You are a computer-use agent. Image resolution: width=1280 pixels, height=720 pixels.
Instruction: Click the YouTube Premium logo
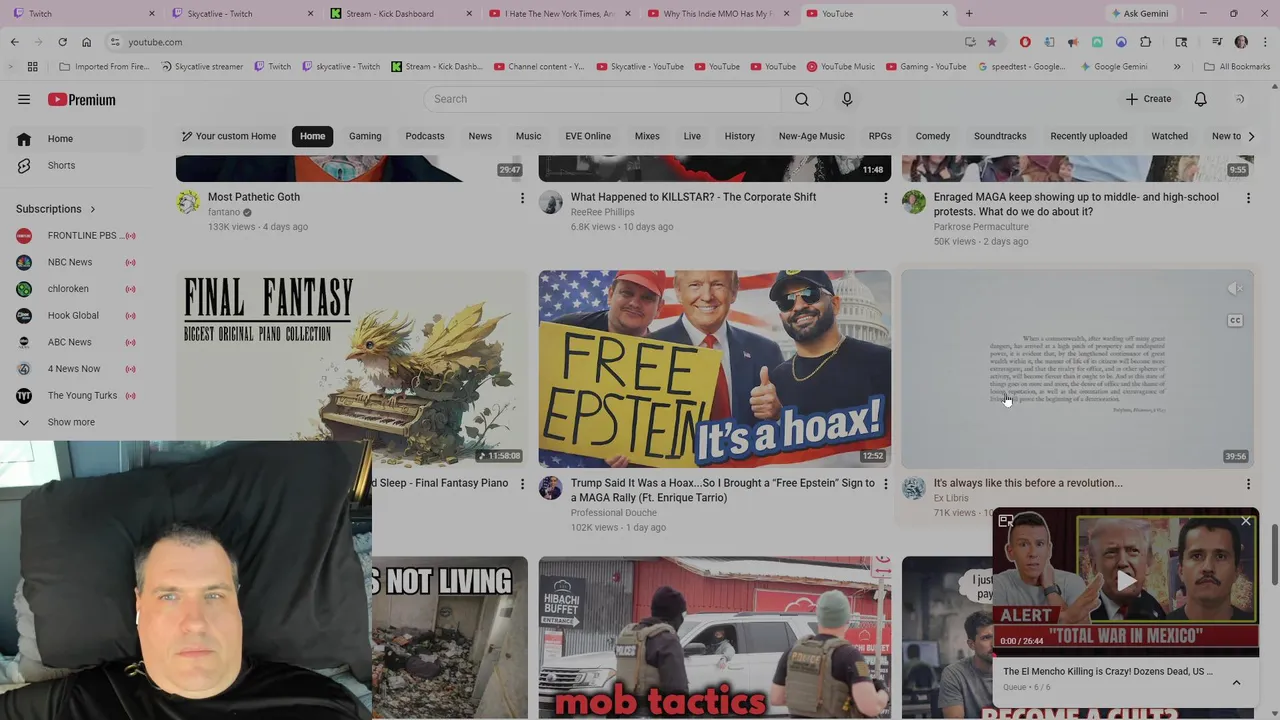(x=82, y=100)
